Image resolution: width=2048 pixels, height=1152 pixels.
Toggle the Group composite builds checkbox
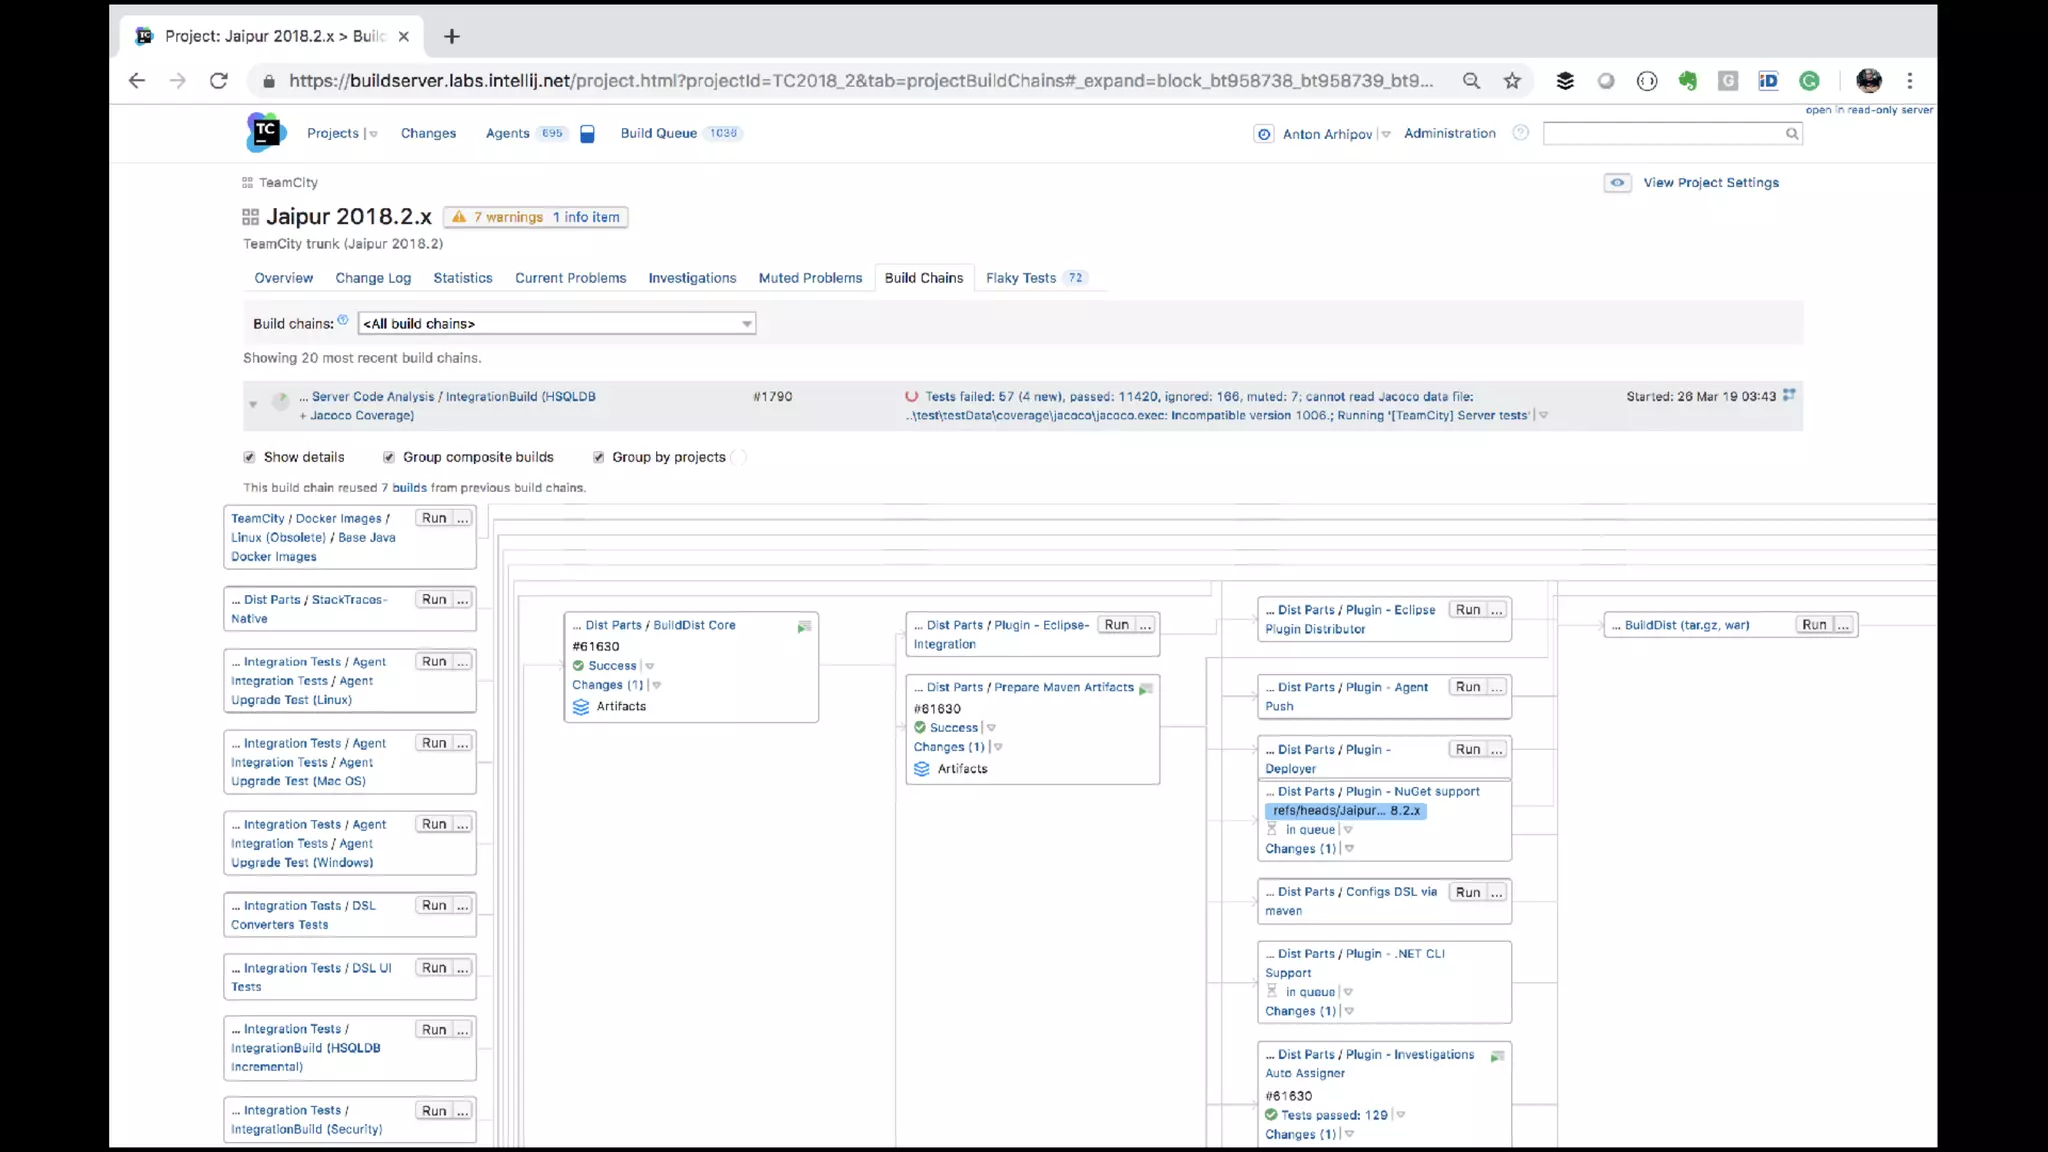pos(389,458)
